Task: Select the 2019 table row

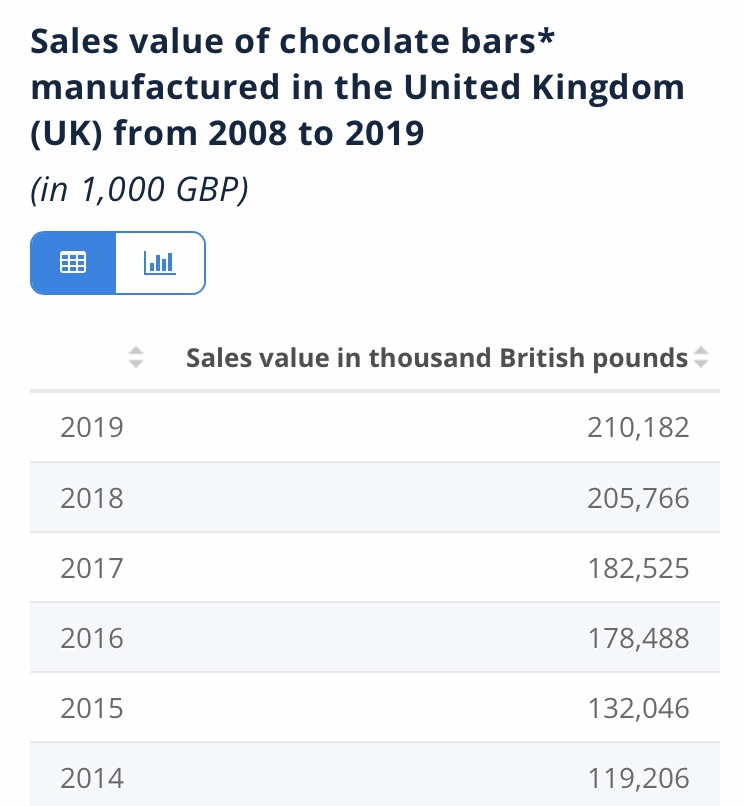Action: pos(374,428)
